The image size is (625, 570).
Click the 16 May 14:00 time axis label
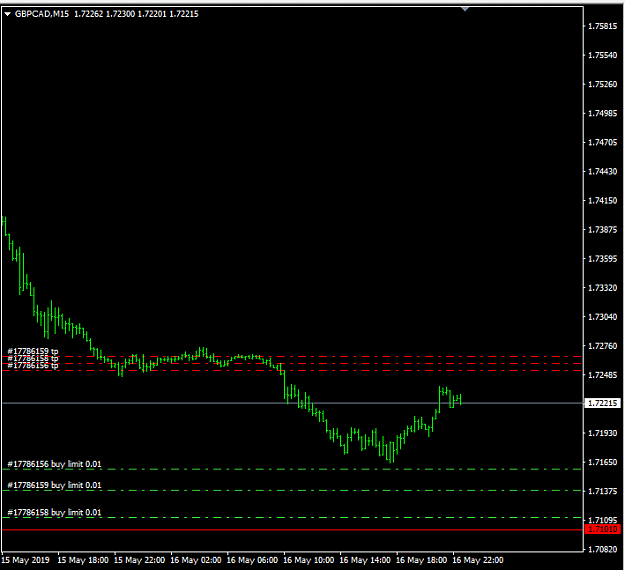(365, 560)
